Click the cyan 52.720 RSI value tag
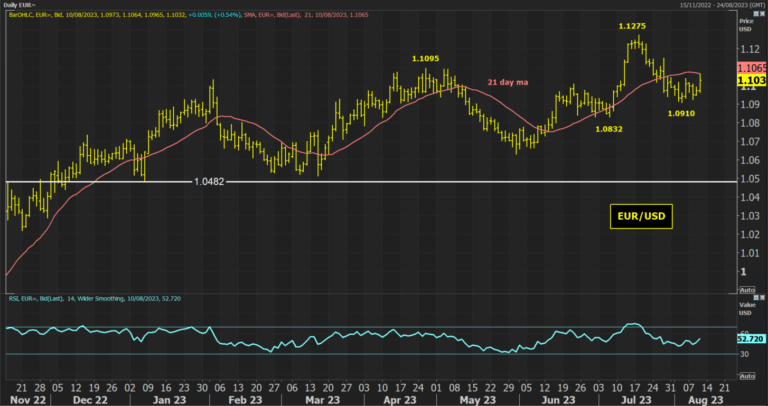The image size is (768, 406). coord(750,339)
